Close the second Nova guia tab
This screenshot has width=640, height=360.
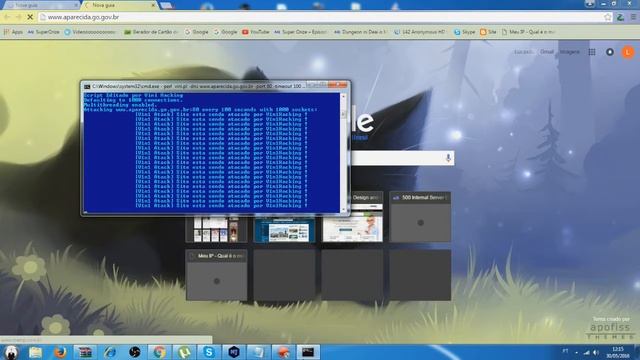tap(153, 5)
